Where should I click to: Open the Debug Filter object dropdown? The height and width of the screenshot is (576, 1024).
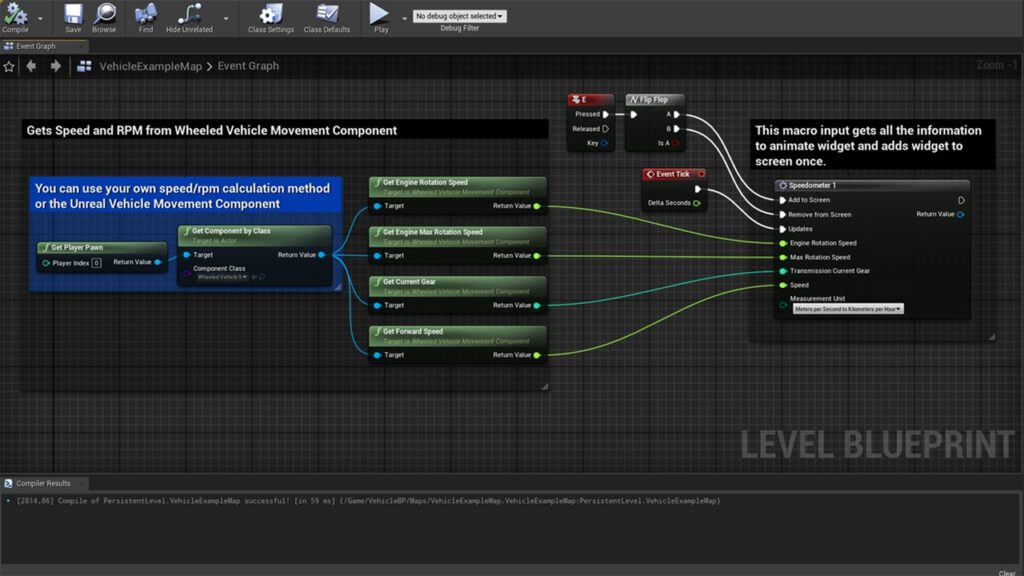tap(460, 16)
